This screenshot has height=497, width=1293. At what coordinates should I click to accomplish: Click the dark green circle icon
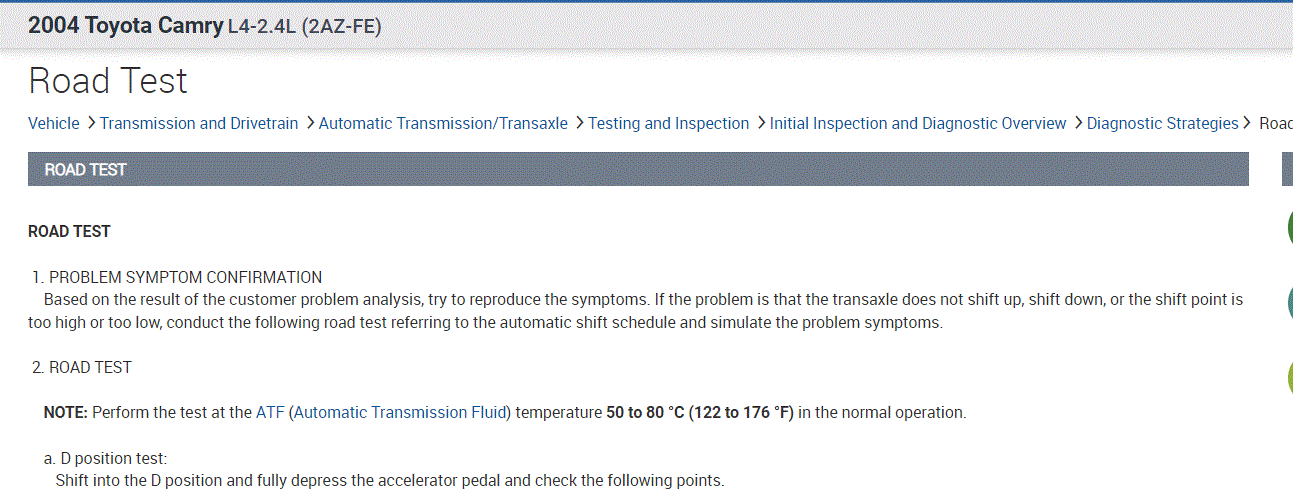(1289, 229)
